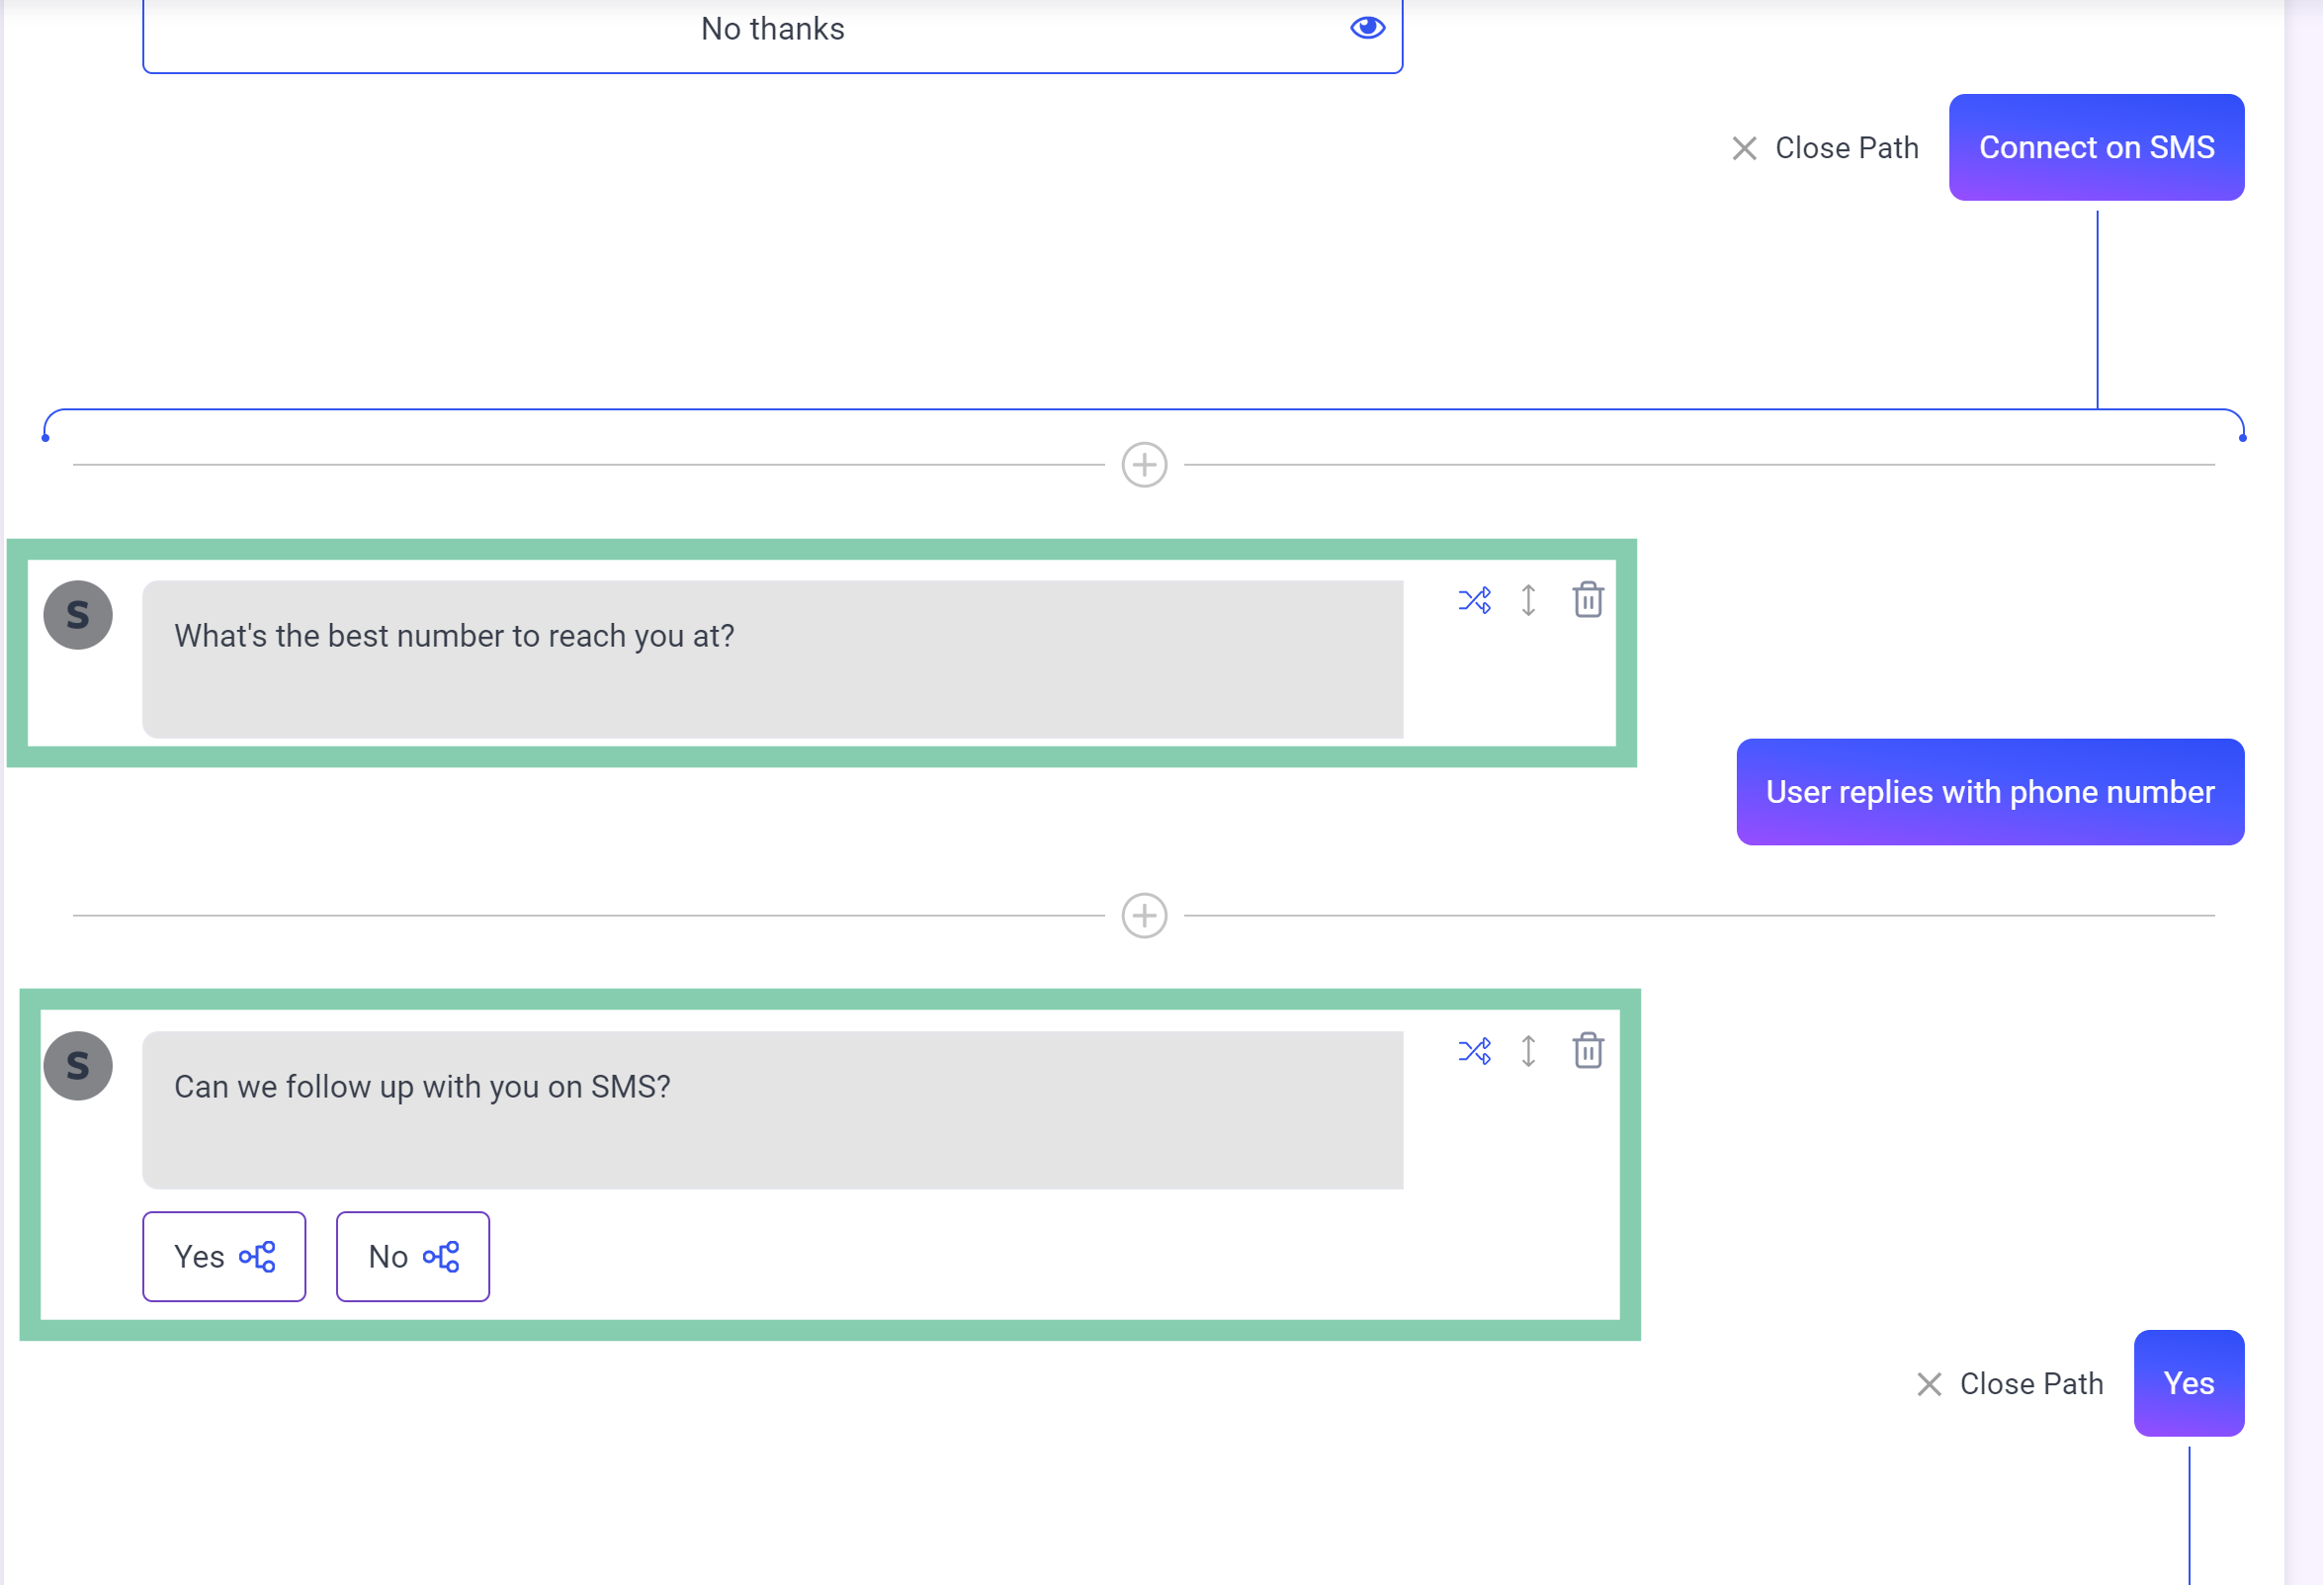The image size is (2324, 1585).
Task: Delete the best number message
Action: [x=1588, y=600]
